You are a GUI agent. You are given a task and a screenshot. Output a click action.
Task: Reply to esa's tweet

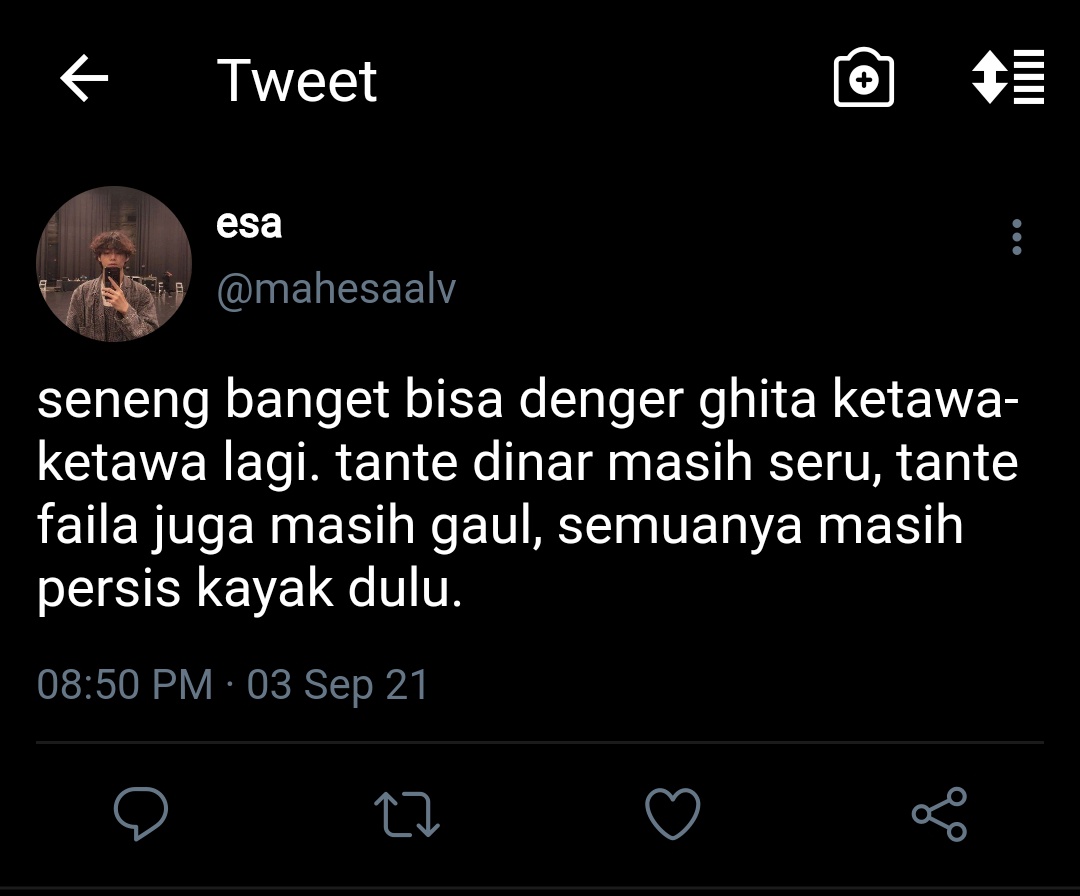(x=141, y=813)
